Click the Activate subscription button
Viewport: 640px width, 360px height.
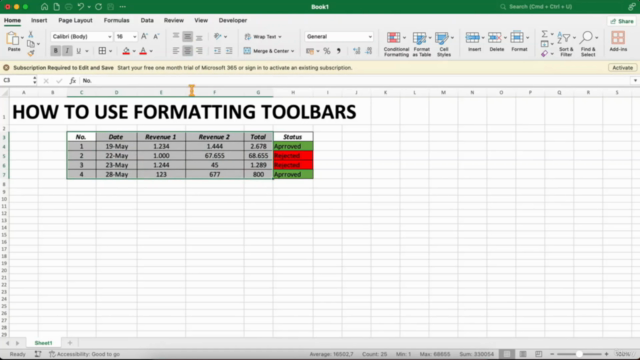tap(622, 68)
